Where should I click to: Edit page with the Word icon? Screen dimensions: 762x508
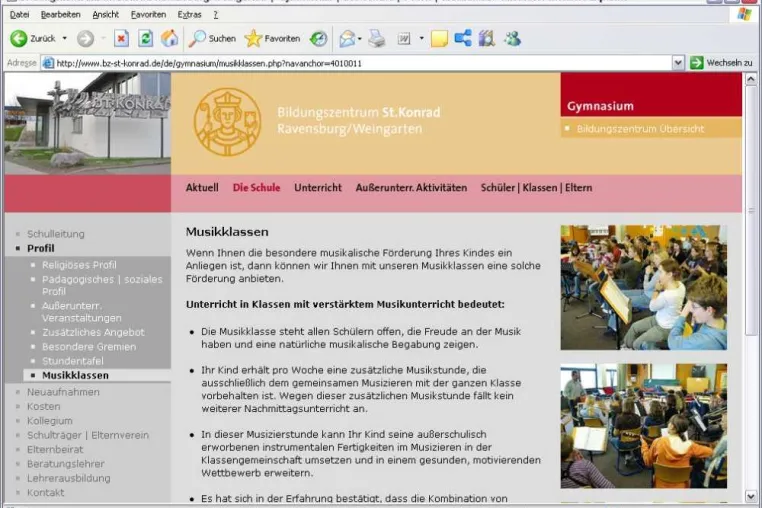(x=404, y=38)
